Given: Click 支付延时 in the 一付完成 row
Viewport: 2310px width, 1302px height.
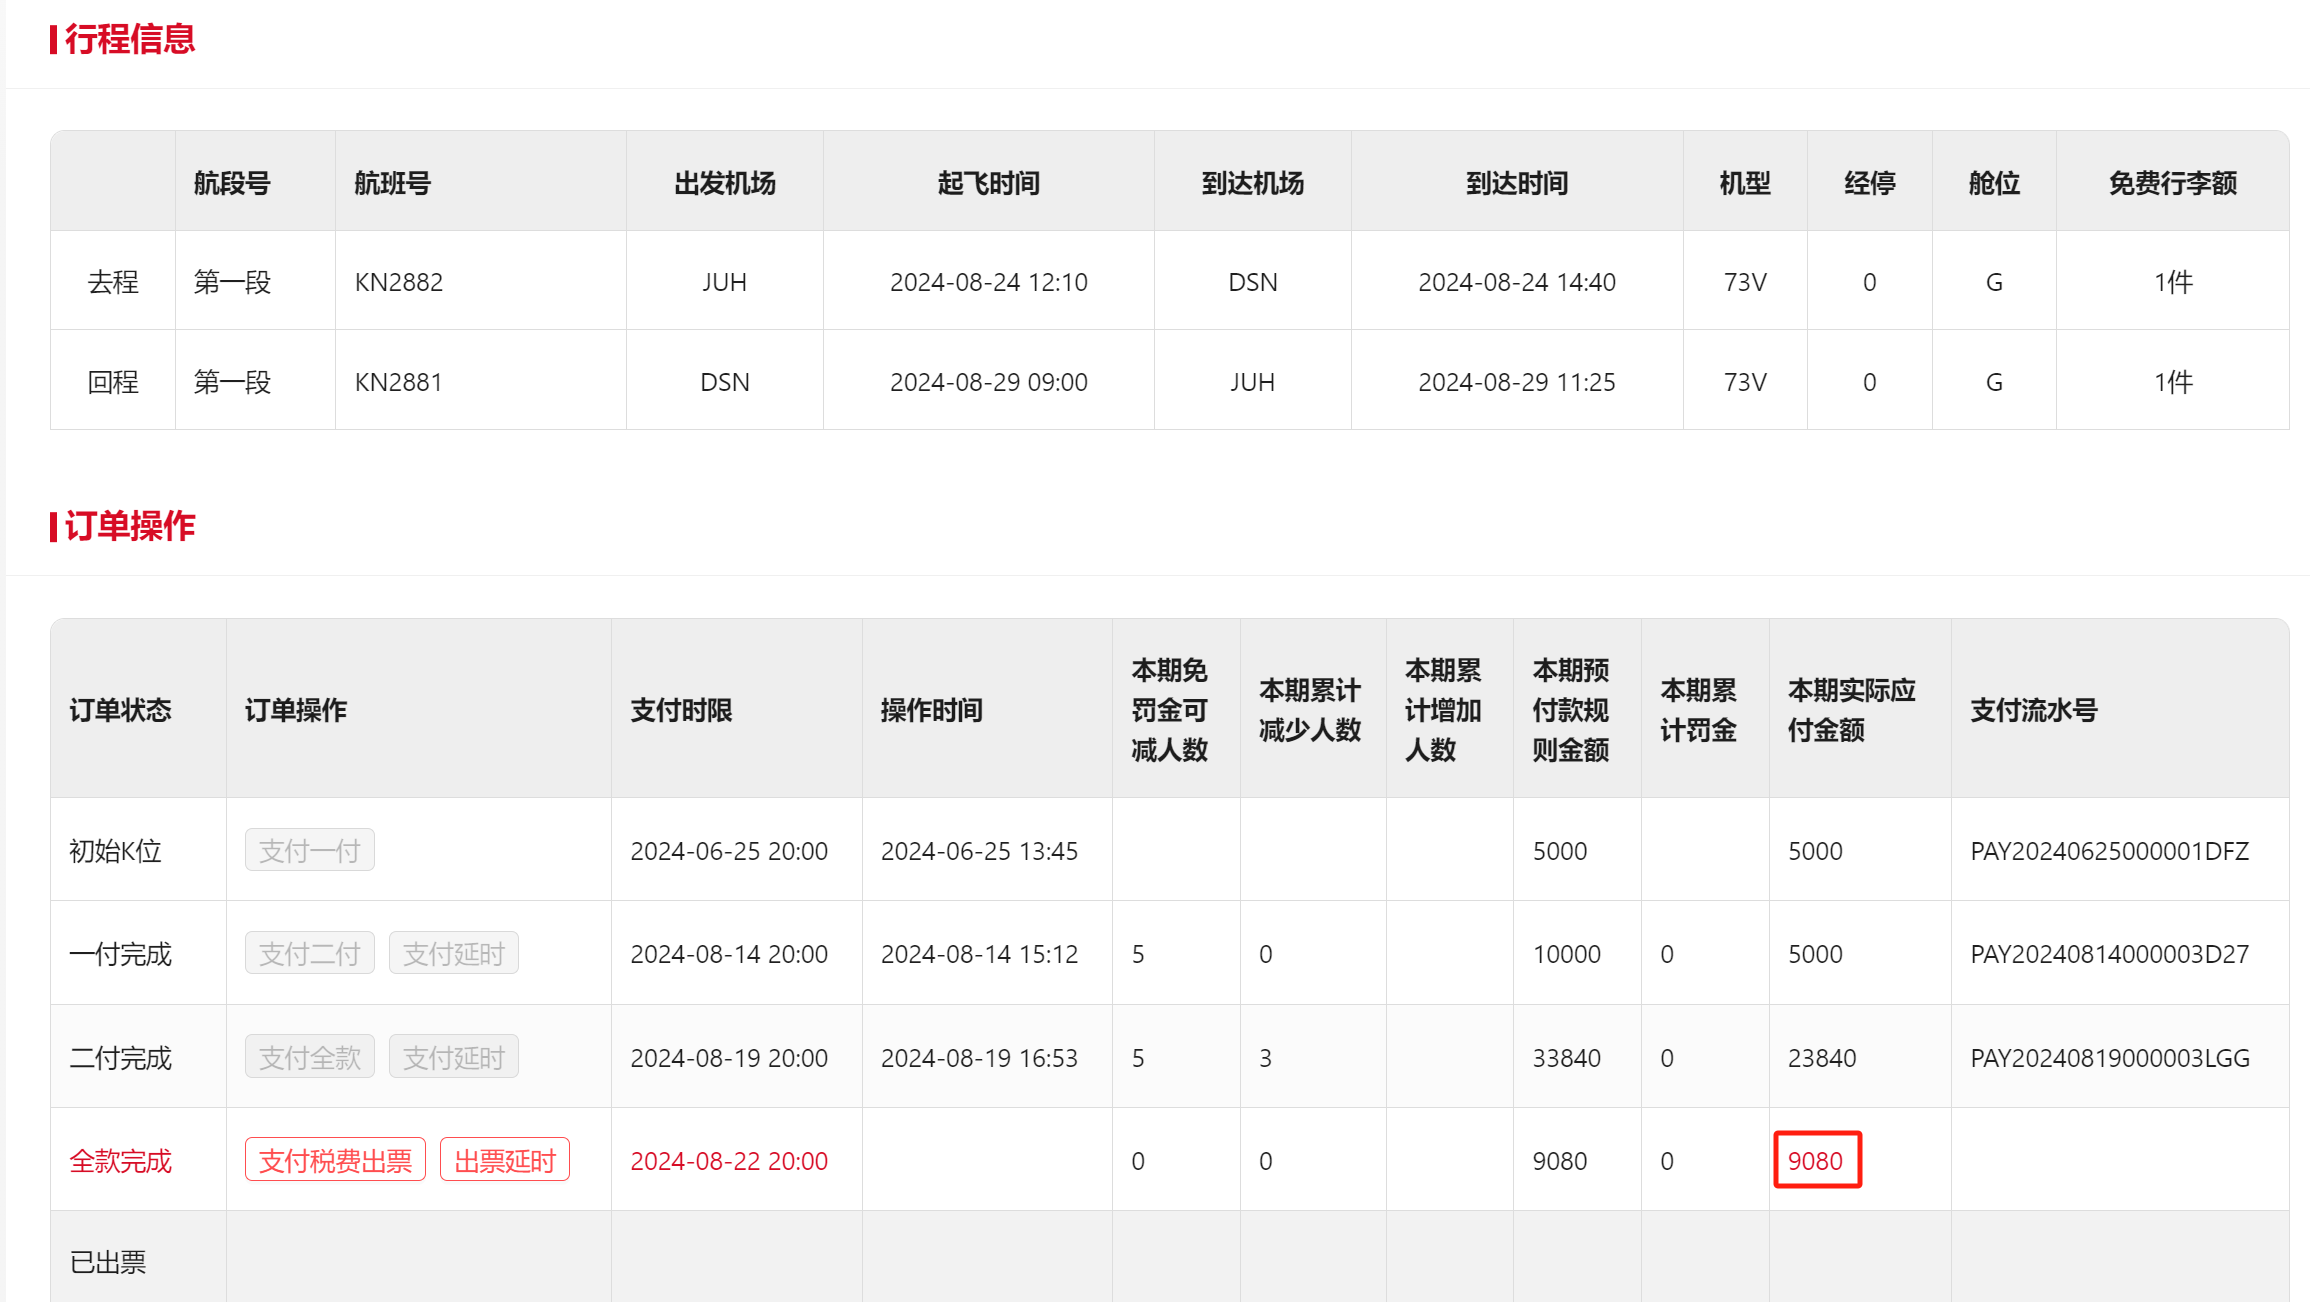Looking at the screenshot, I should [x=453, y=953].
